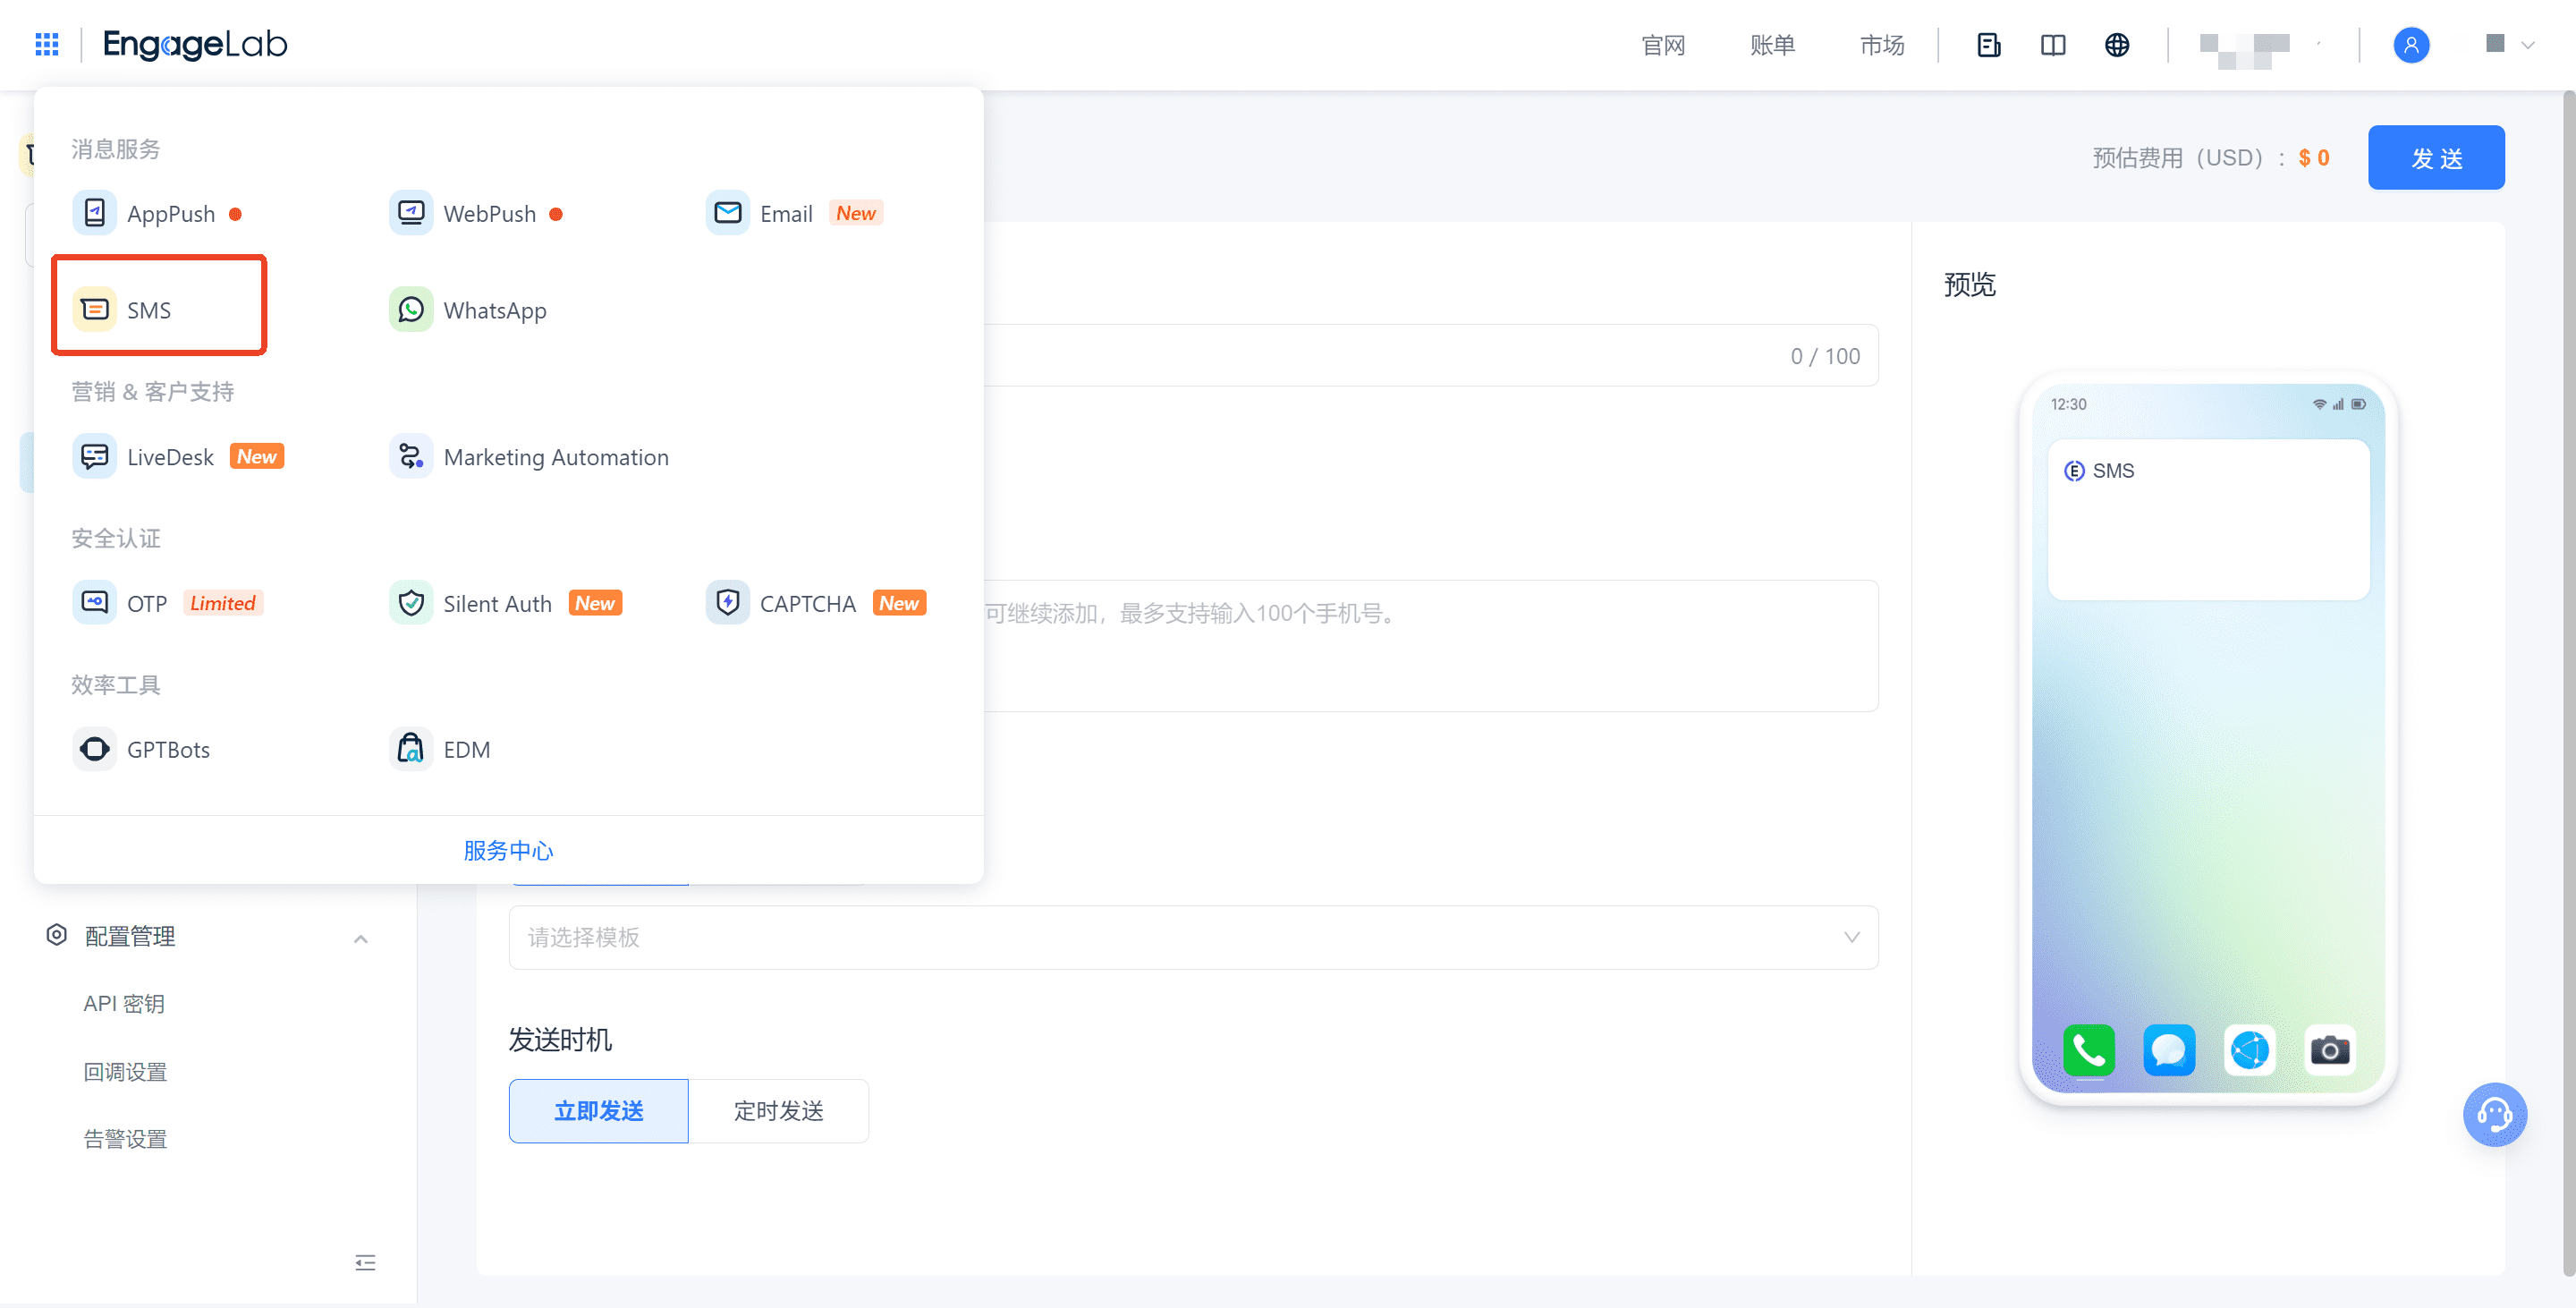Image resolution: width=2576 pixels, height=1308 pixels.
Task: Select 定时发送 option
Action: 778,1110
